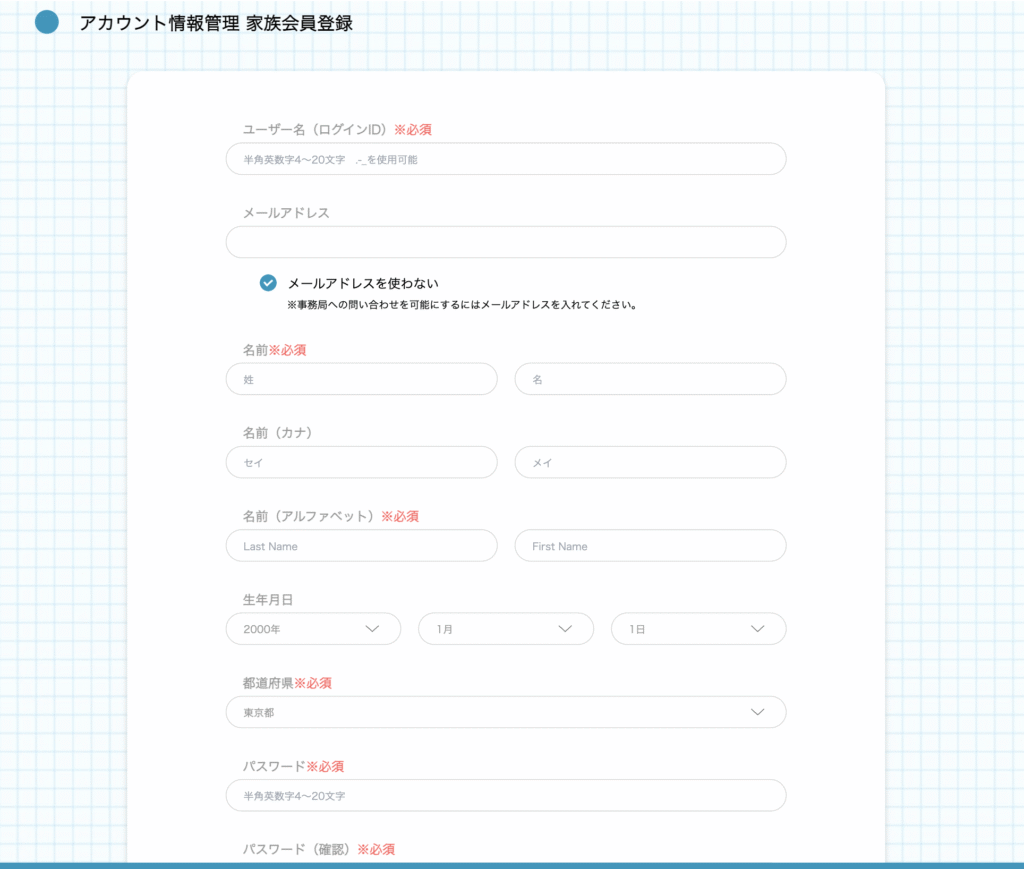The image size is (1024, 869).
Task: Click the chevron arrow in the birth year selector
Action: [x=373, y=629]
